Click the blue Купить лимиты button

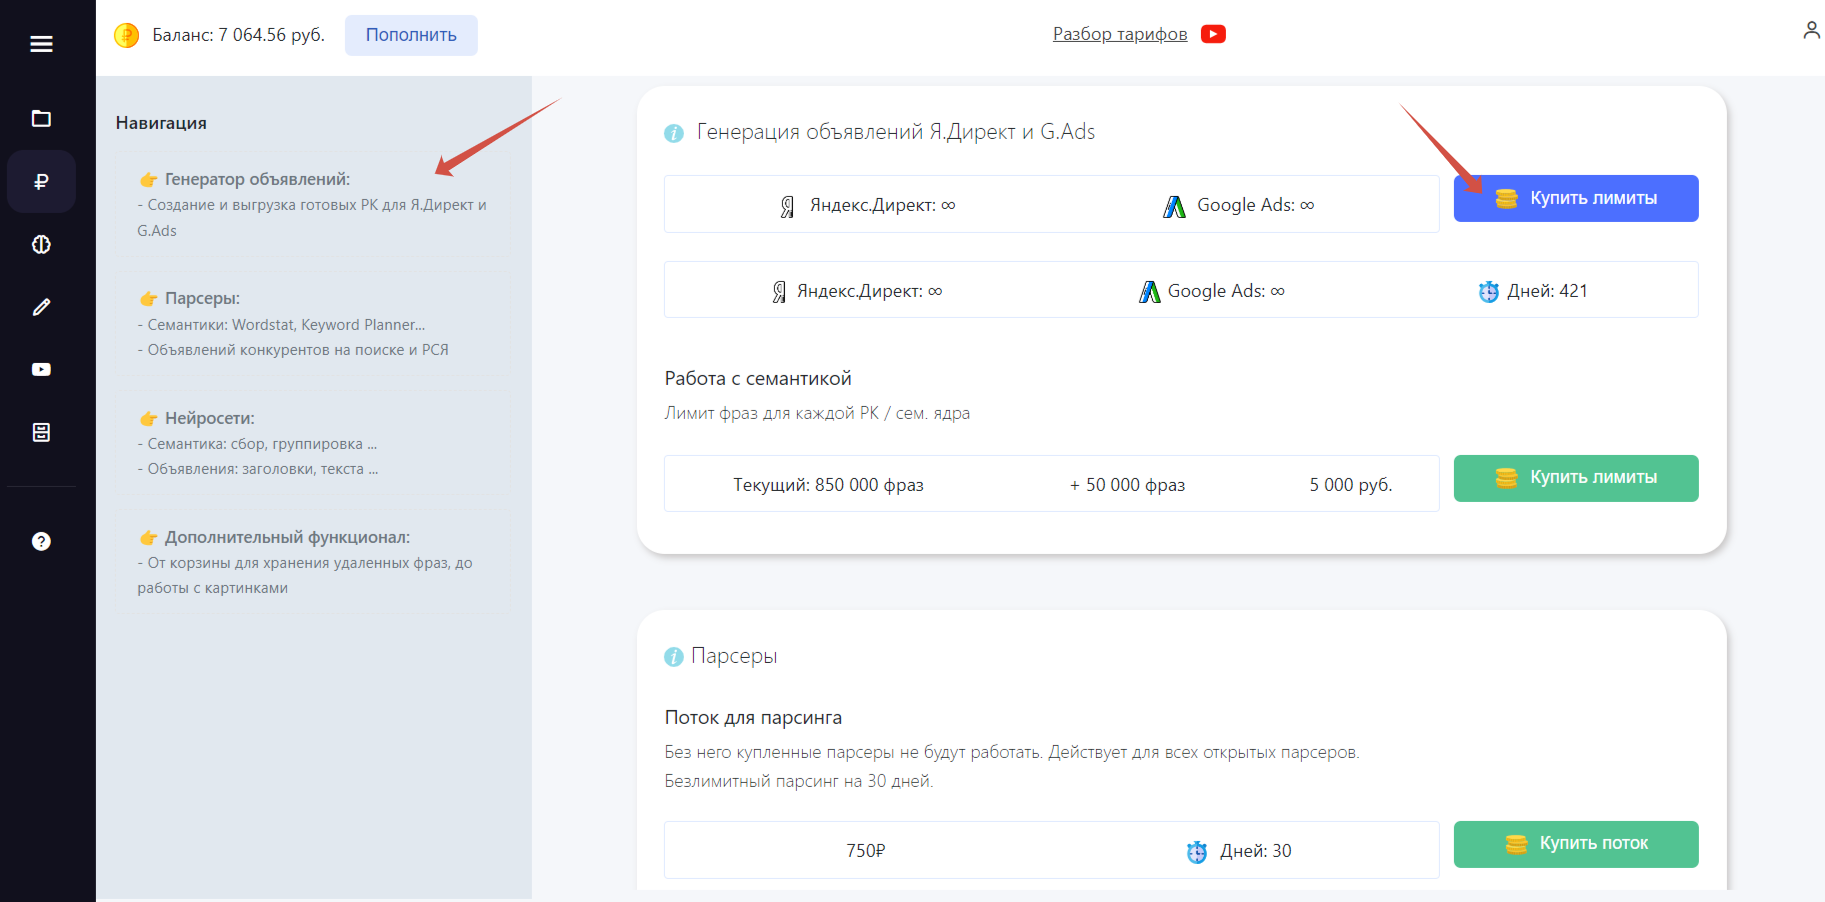[1576, 198]
